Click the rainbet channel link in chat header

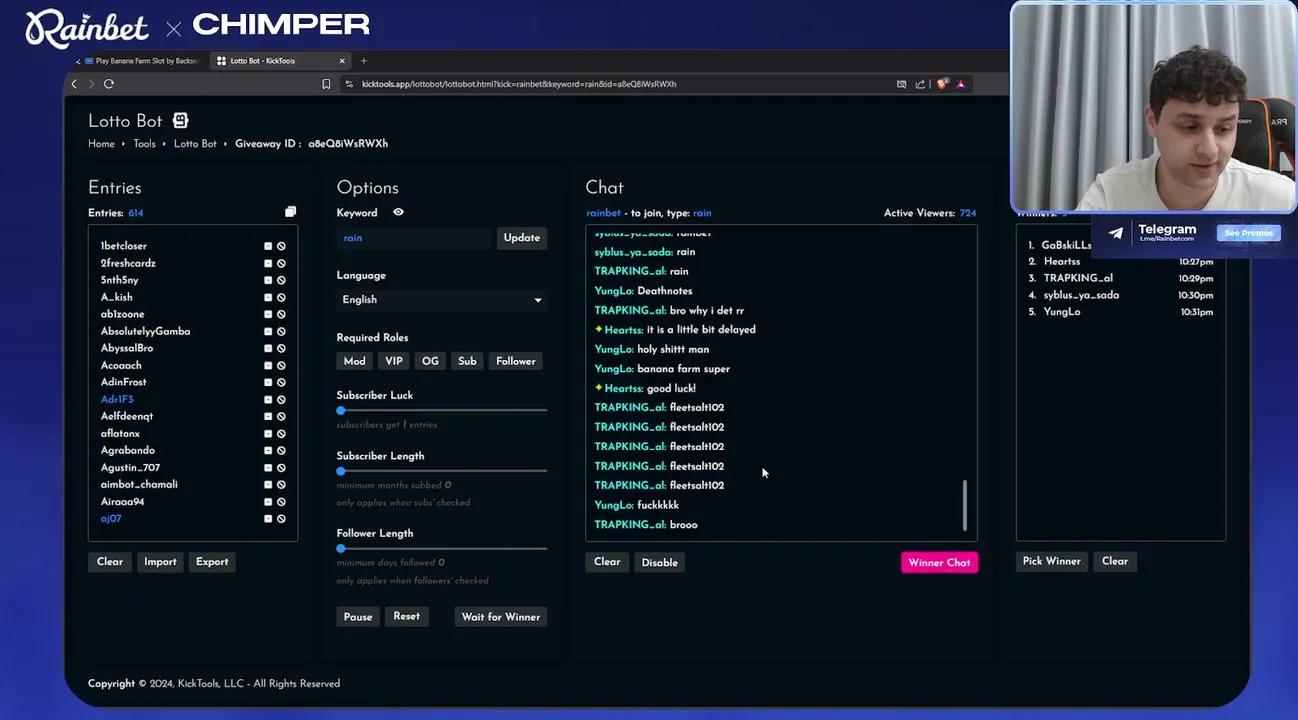coord(603,213)
